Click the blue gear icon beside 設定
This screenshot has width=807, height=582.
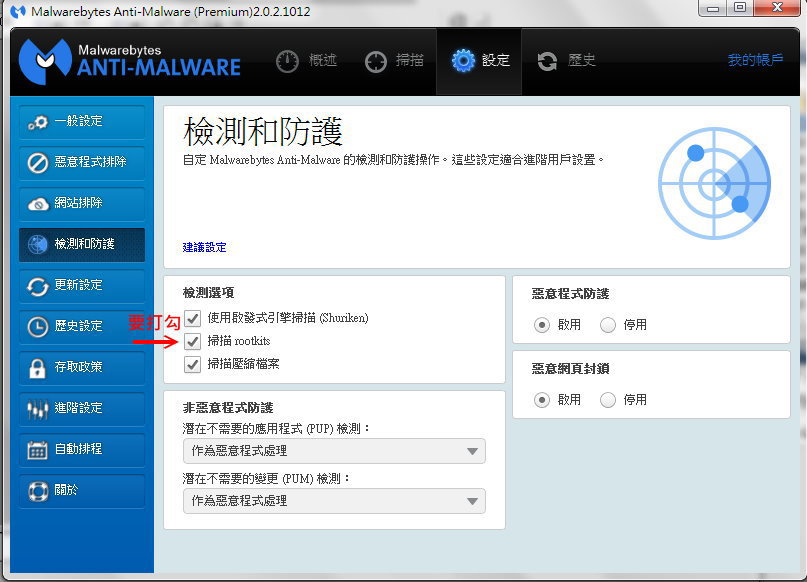click(463, 61)
